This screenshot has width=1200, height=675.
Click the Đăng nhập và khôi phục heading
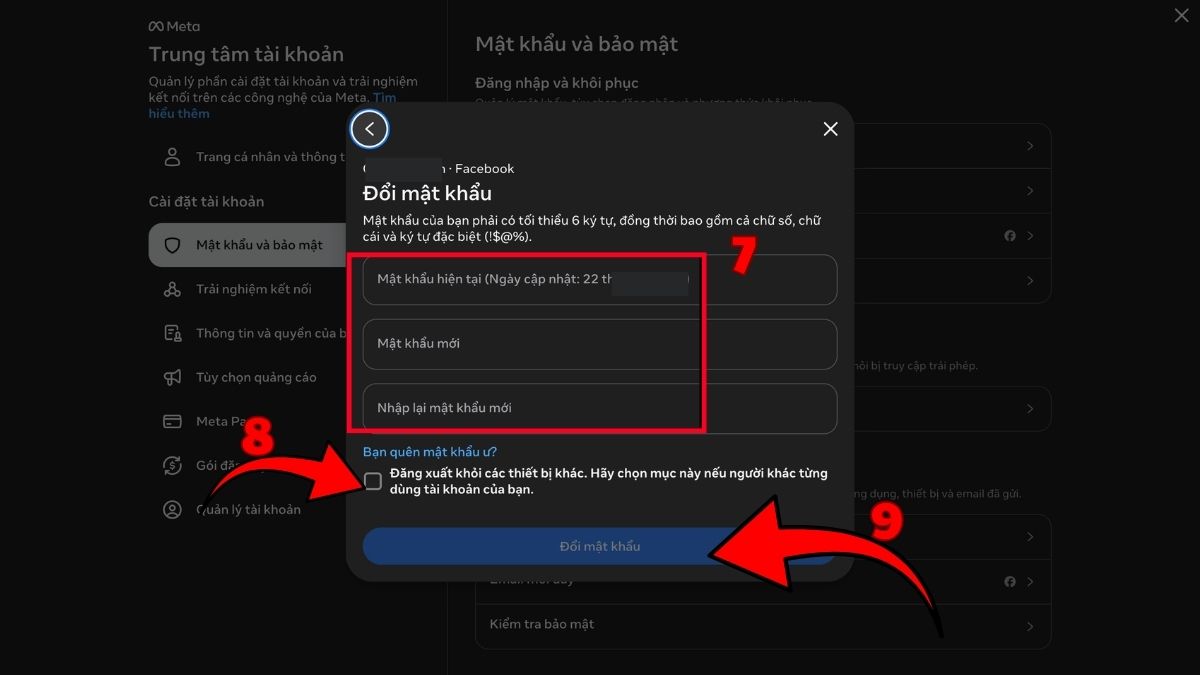tap(557, 82)
